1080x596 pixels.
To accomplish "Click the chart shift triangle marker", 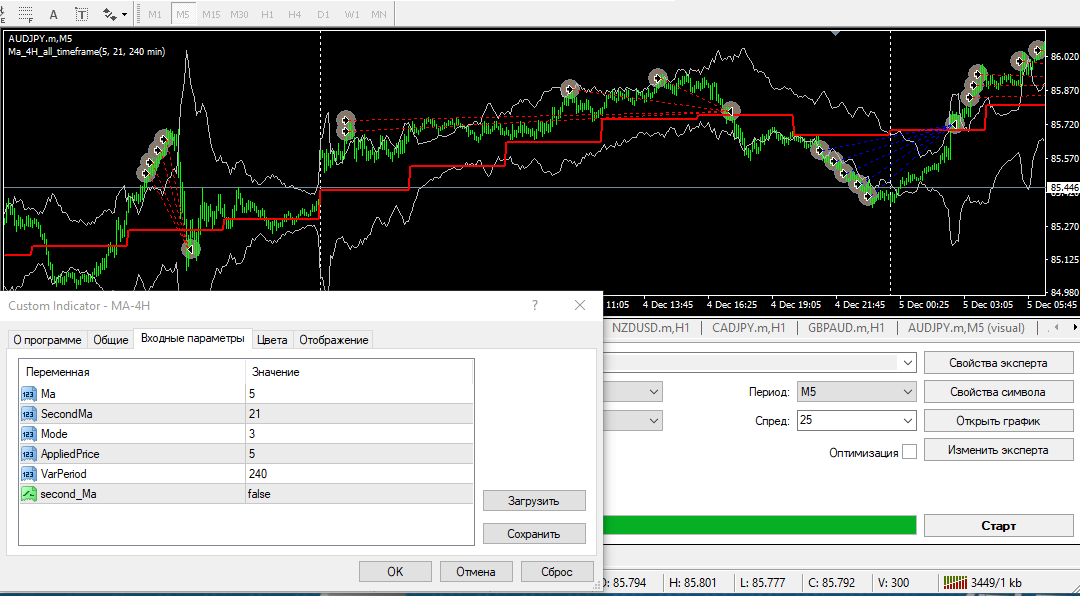I will (835, 32).
